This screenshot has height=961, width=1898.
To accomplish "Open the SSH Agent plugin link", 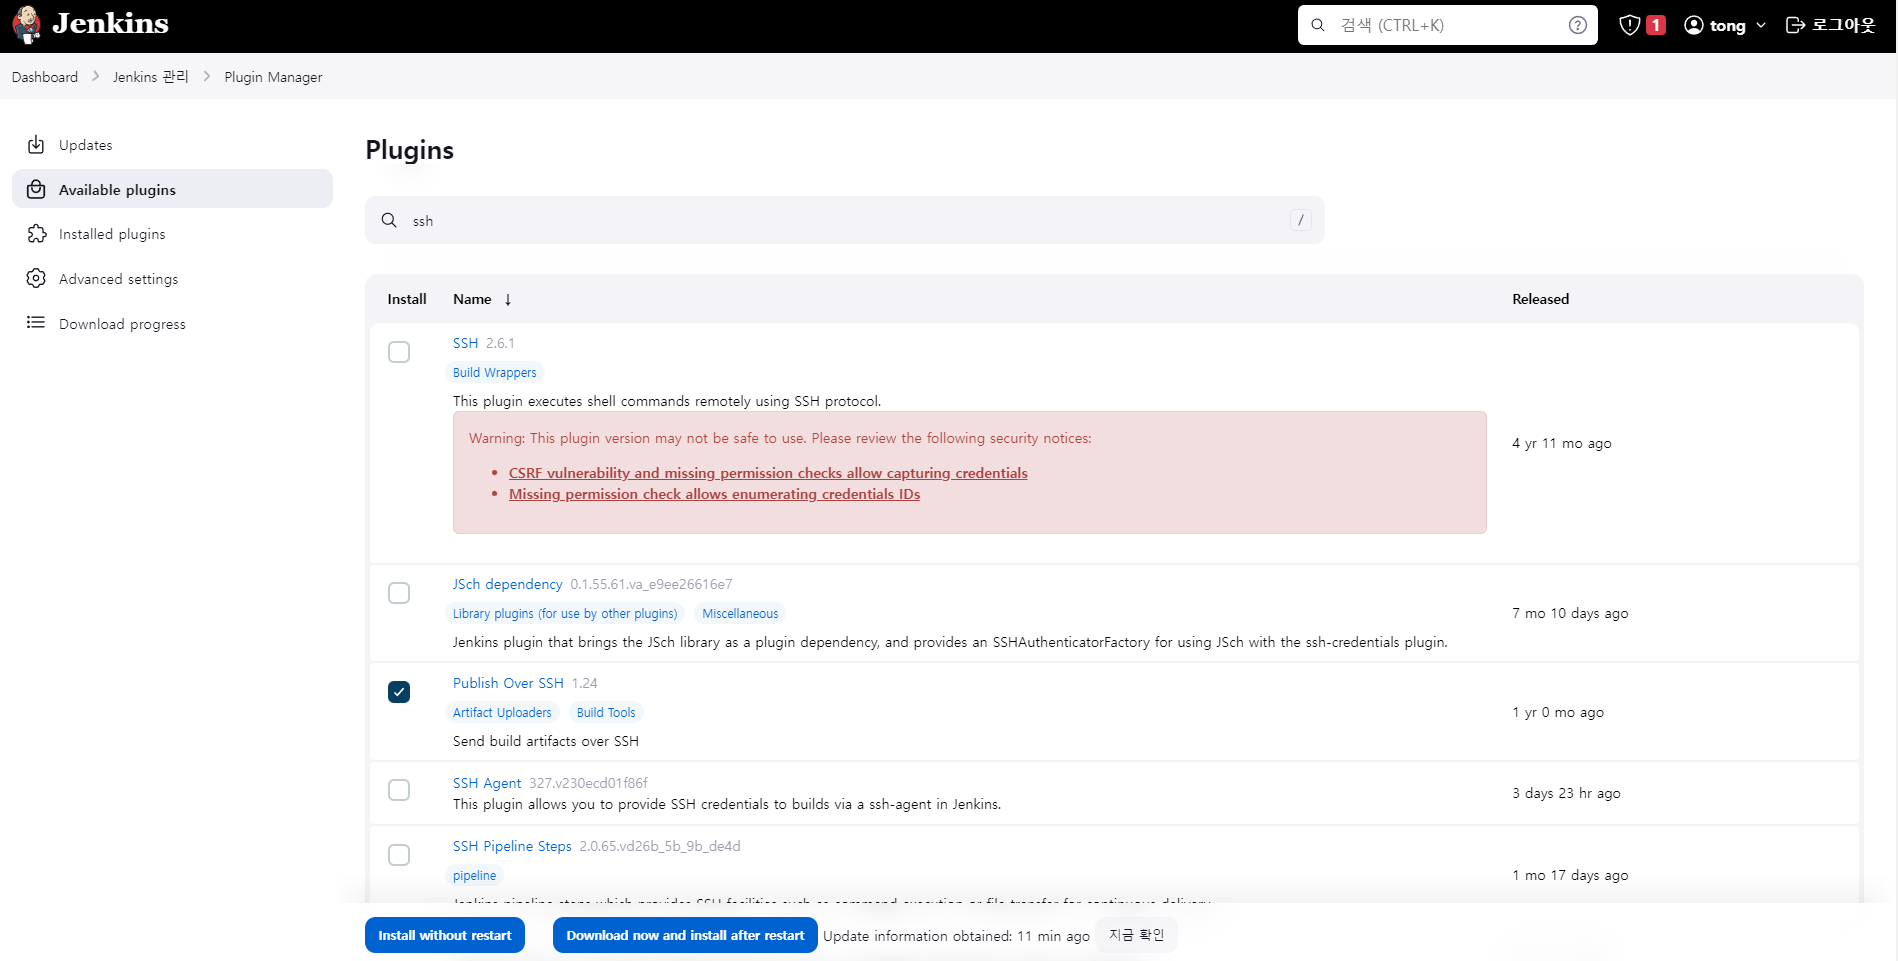I will 487,783.
